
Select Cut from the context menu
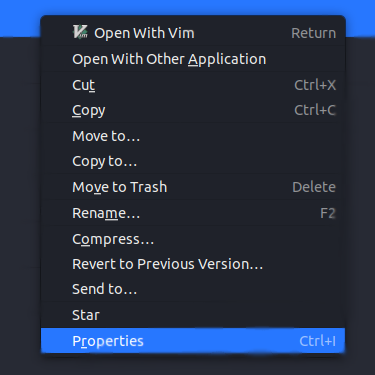[x=193, y=85]
